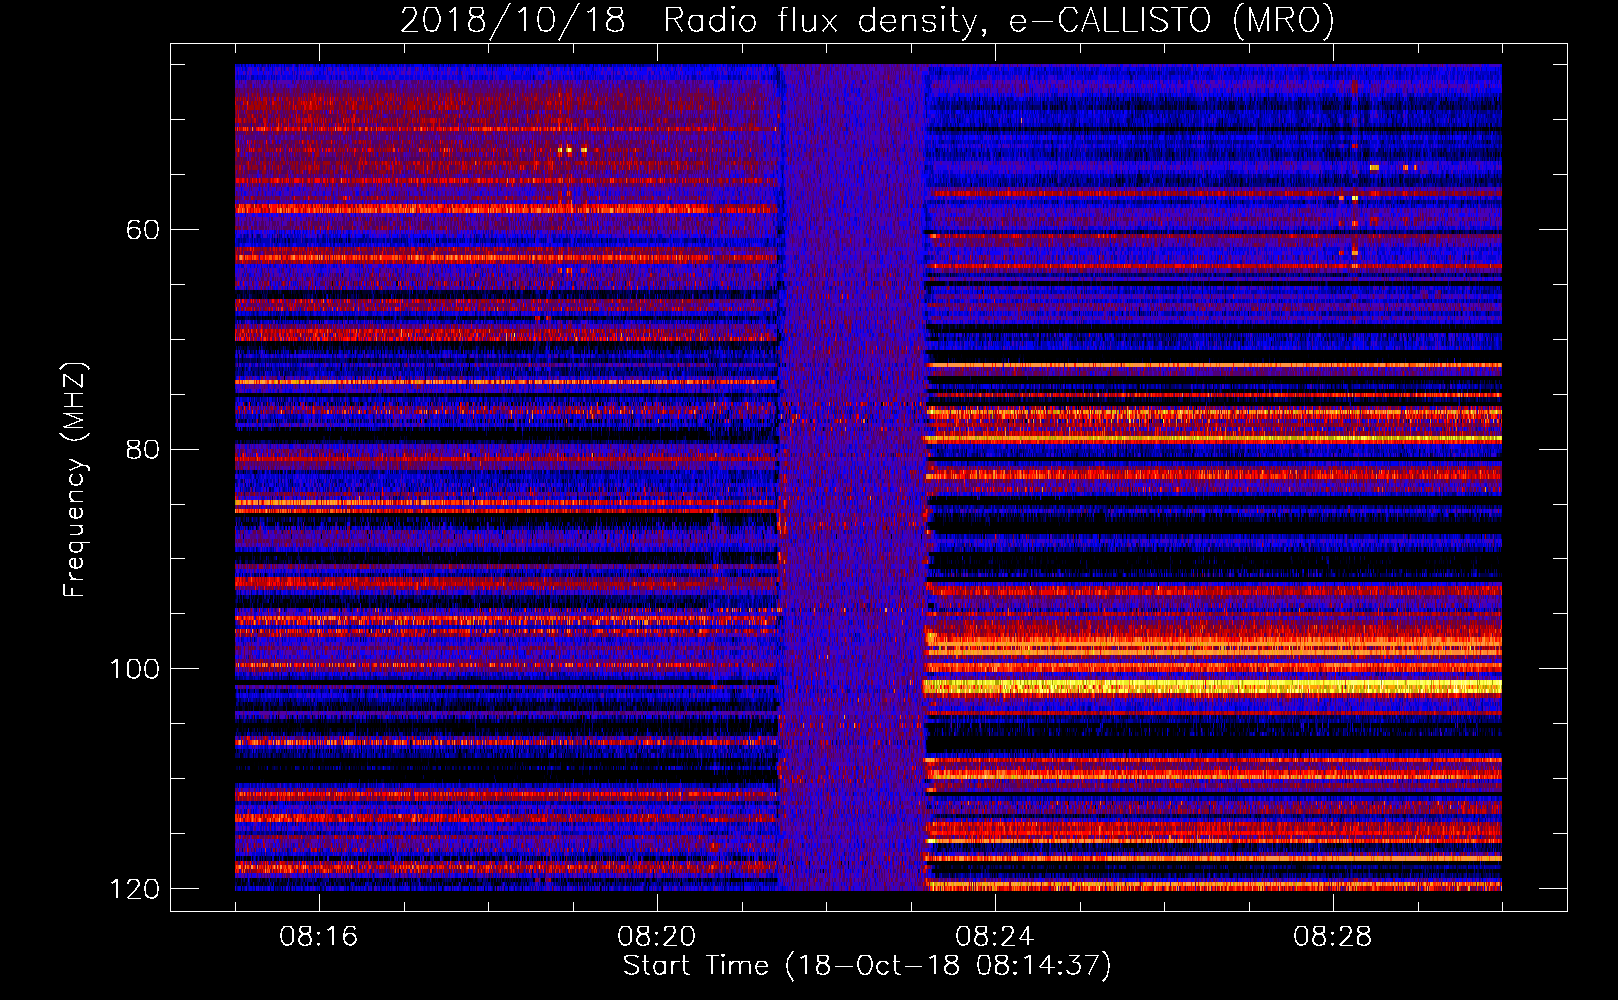Click the noisy vertical gap between 08:21 and 08:23
This screenshot has width=1618, height=1000.
[853, 477]
